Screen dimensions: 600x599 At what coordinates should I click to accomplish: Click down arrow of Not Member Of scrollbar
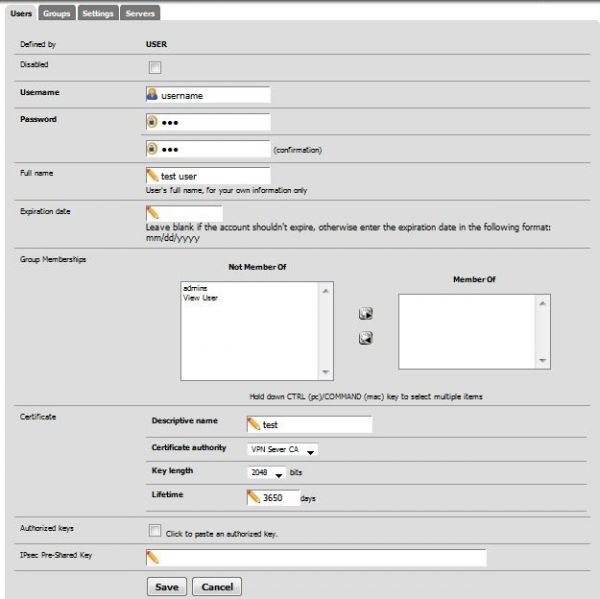(x=326, y=372)
